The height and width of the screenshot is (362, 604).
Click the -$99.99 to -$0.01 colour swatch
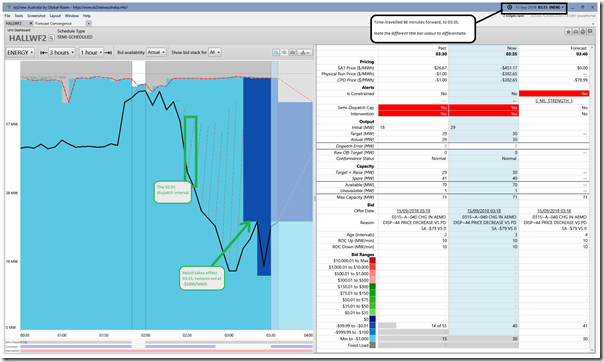coord(372,326)
